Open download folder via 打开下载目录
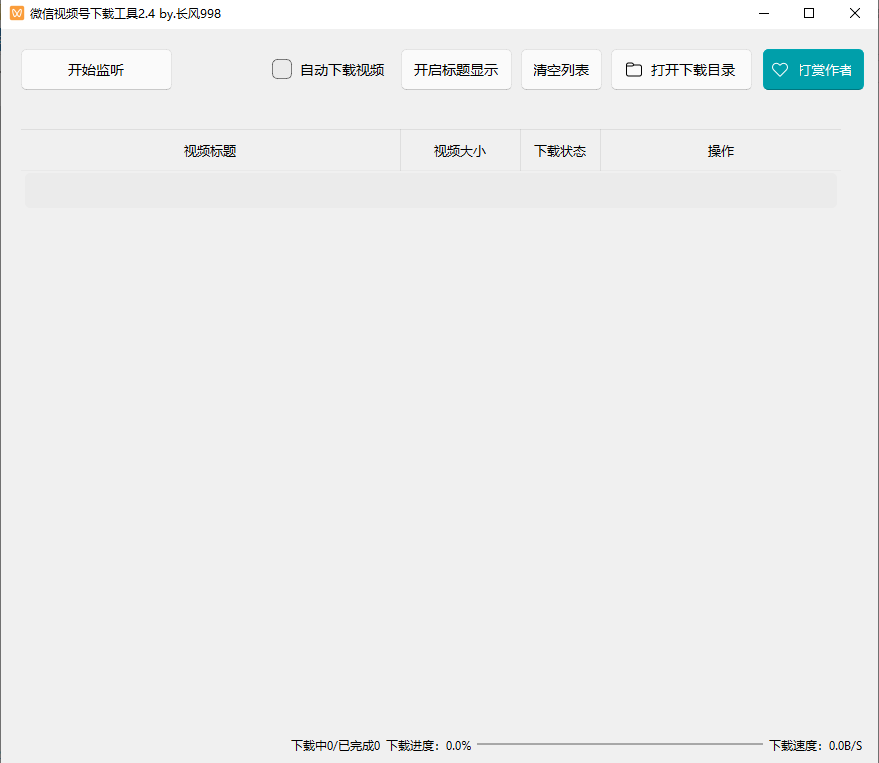Image resolution: width=879 pixels, height=763 pixels. click(x=681, y=70)
